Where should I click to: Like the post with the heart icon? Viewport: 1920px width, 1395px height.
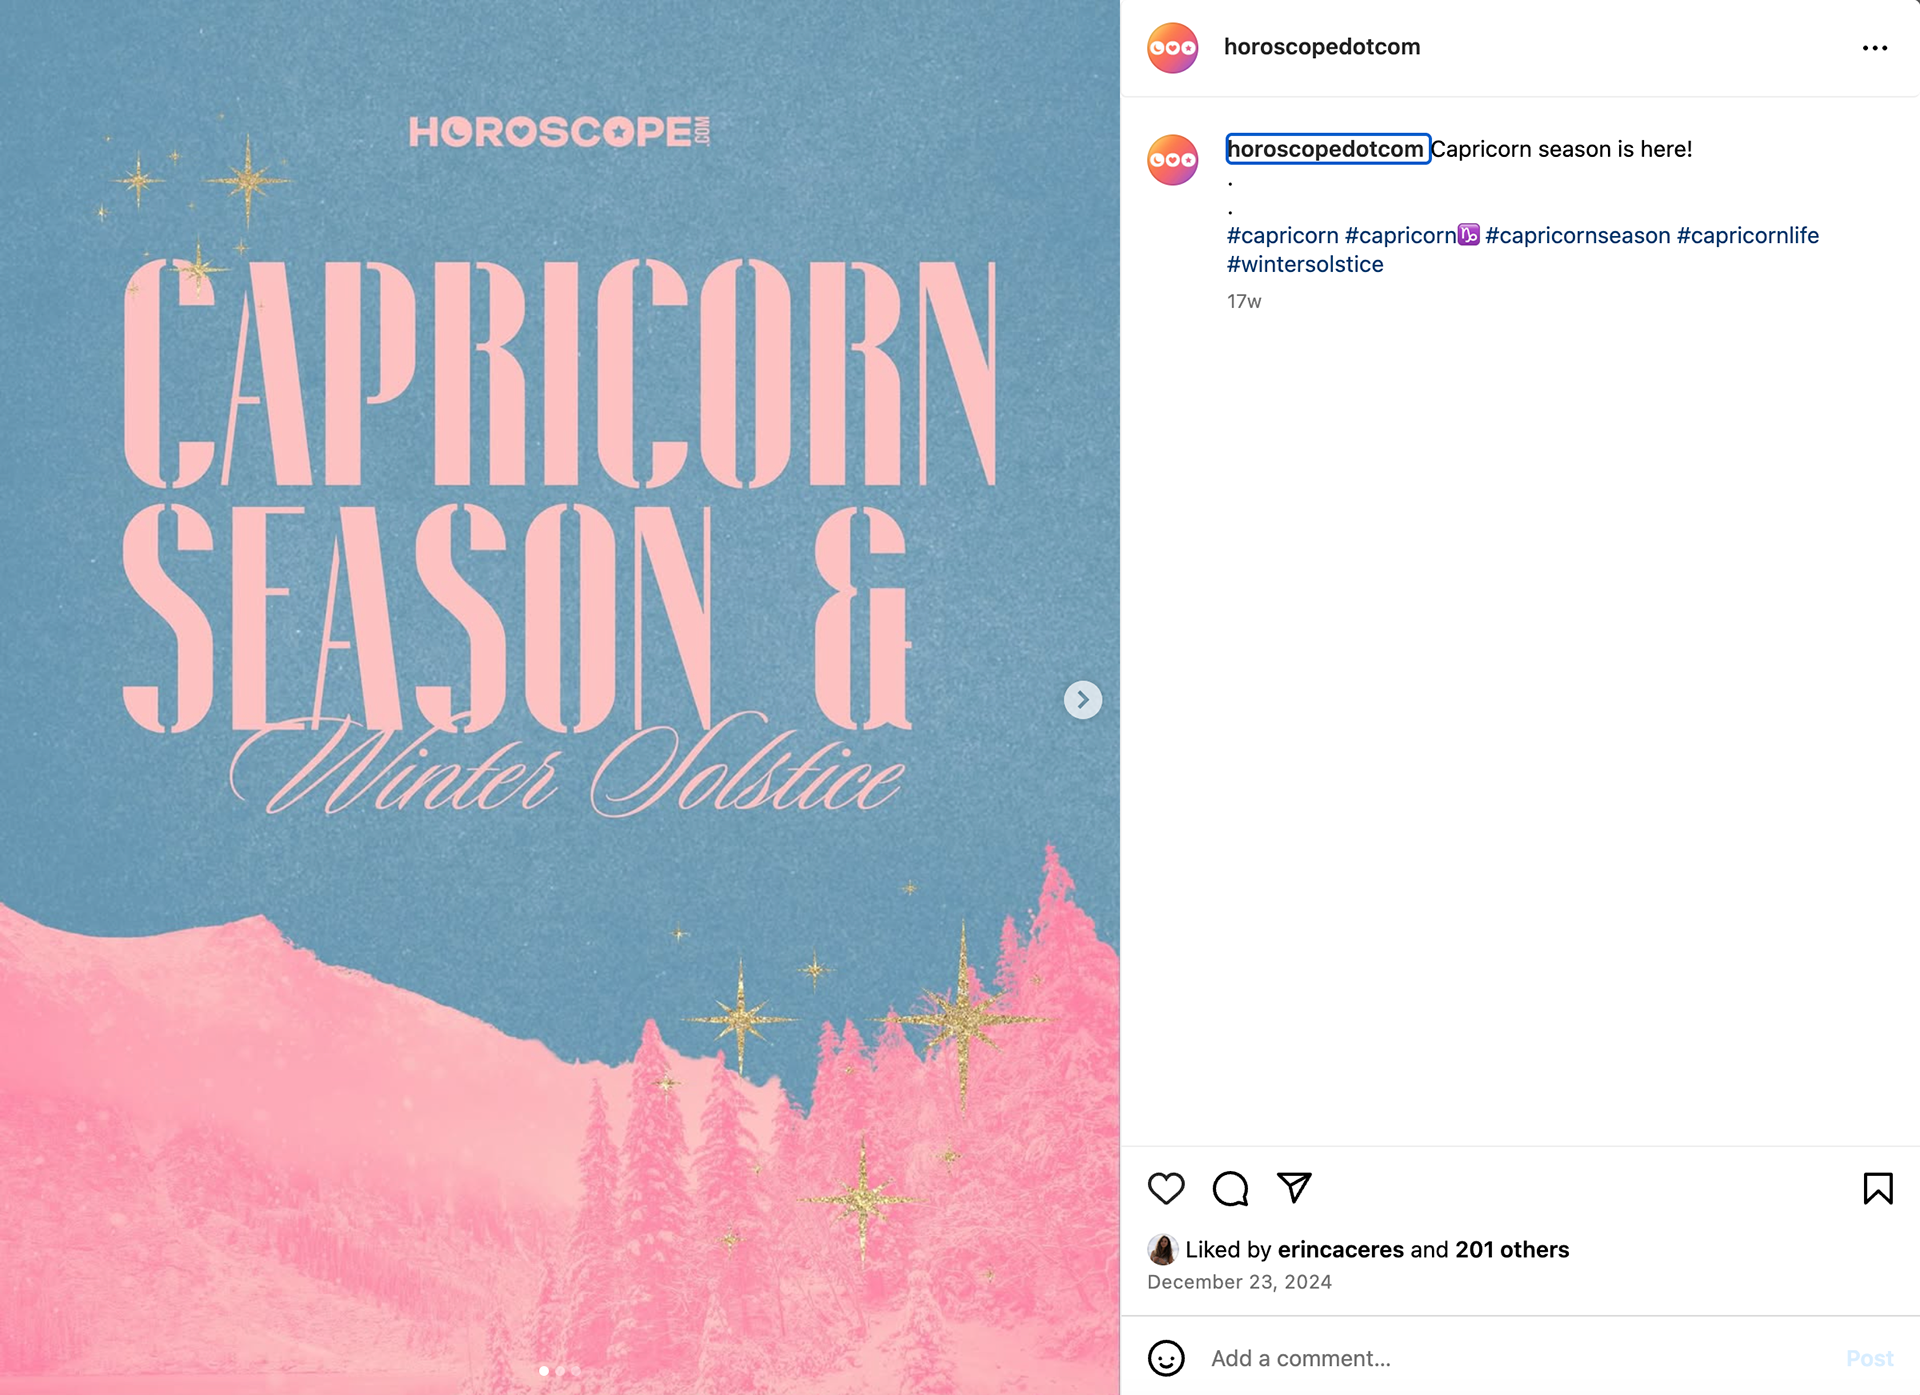click(x=1166, y=1188)
